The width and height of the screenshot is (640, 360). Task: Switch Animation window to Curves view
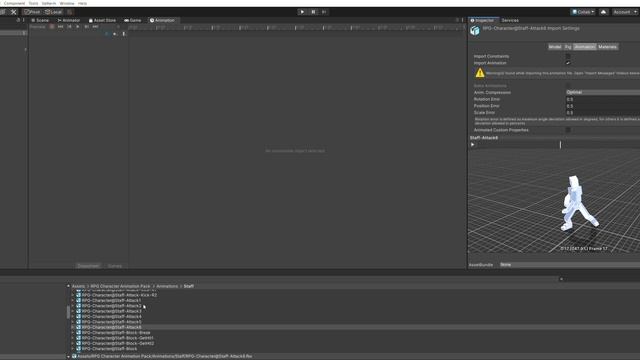(115, 266)
